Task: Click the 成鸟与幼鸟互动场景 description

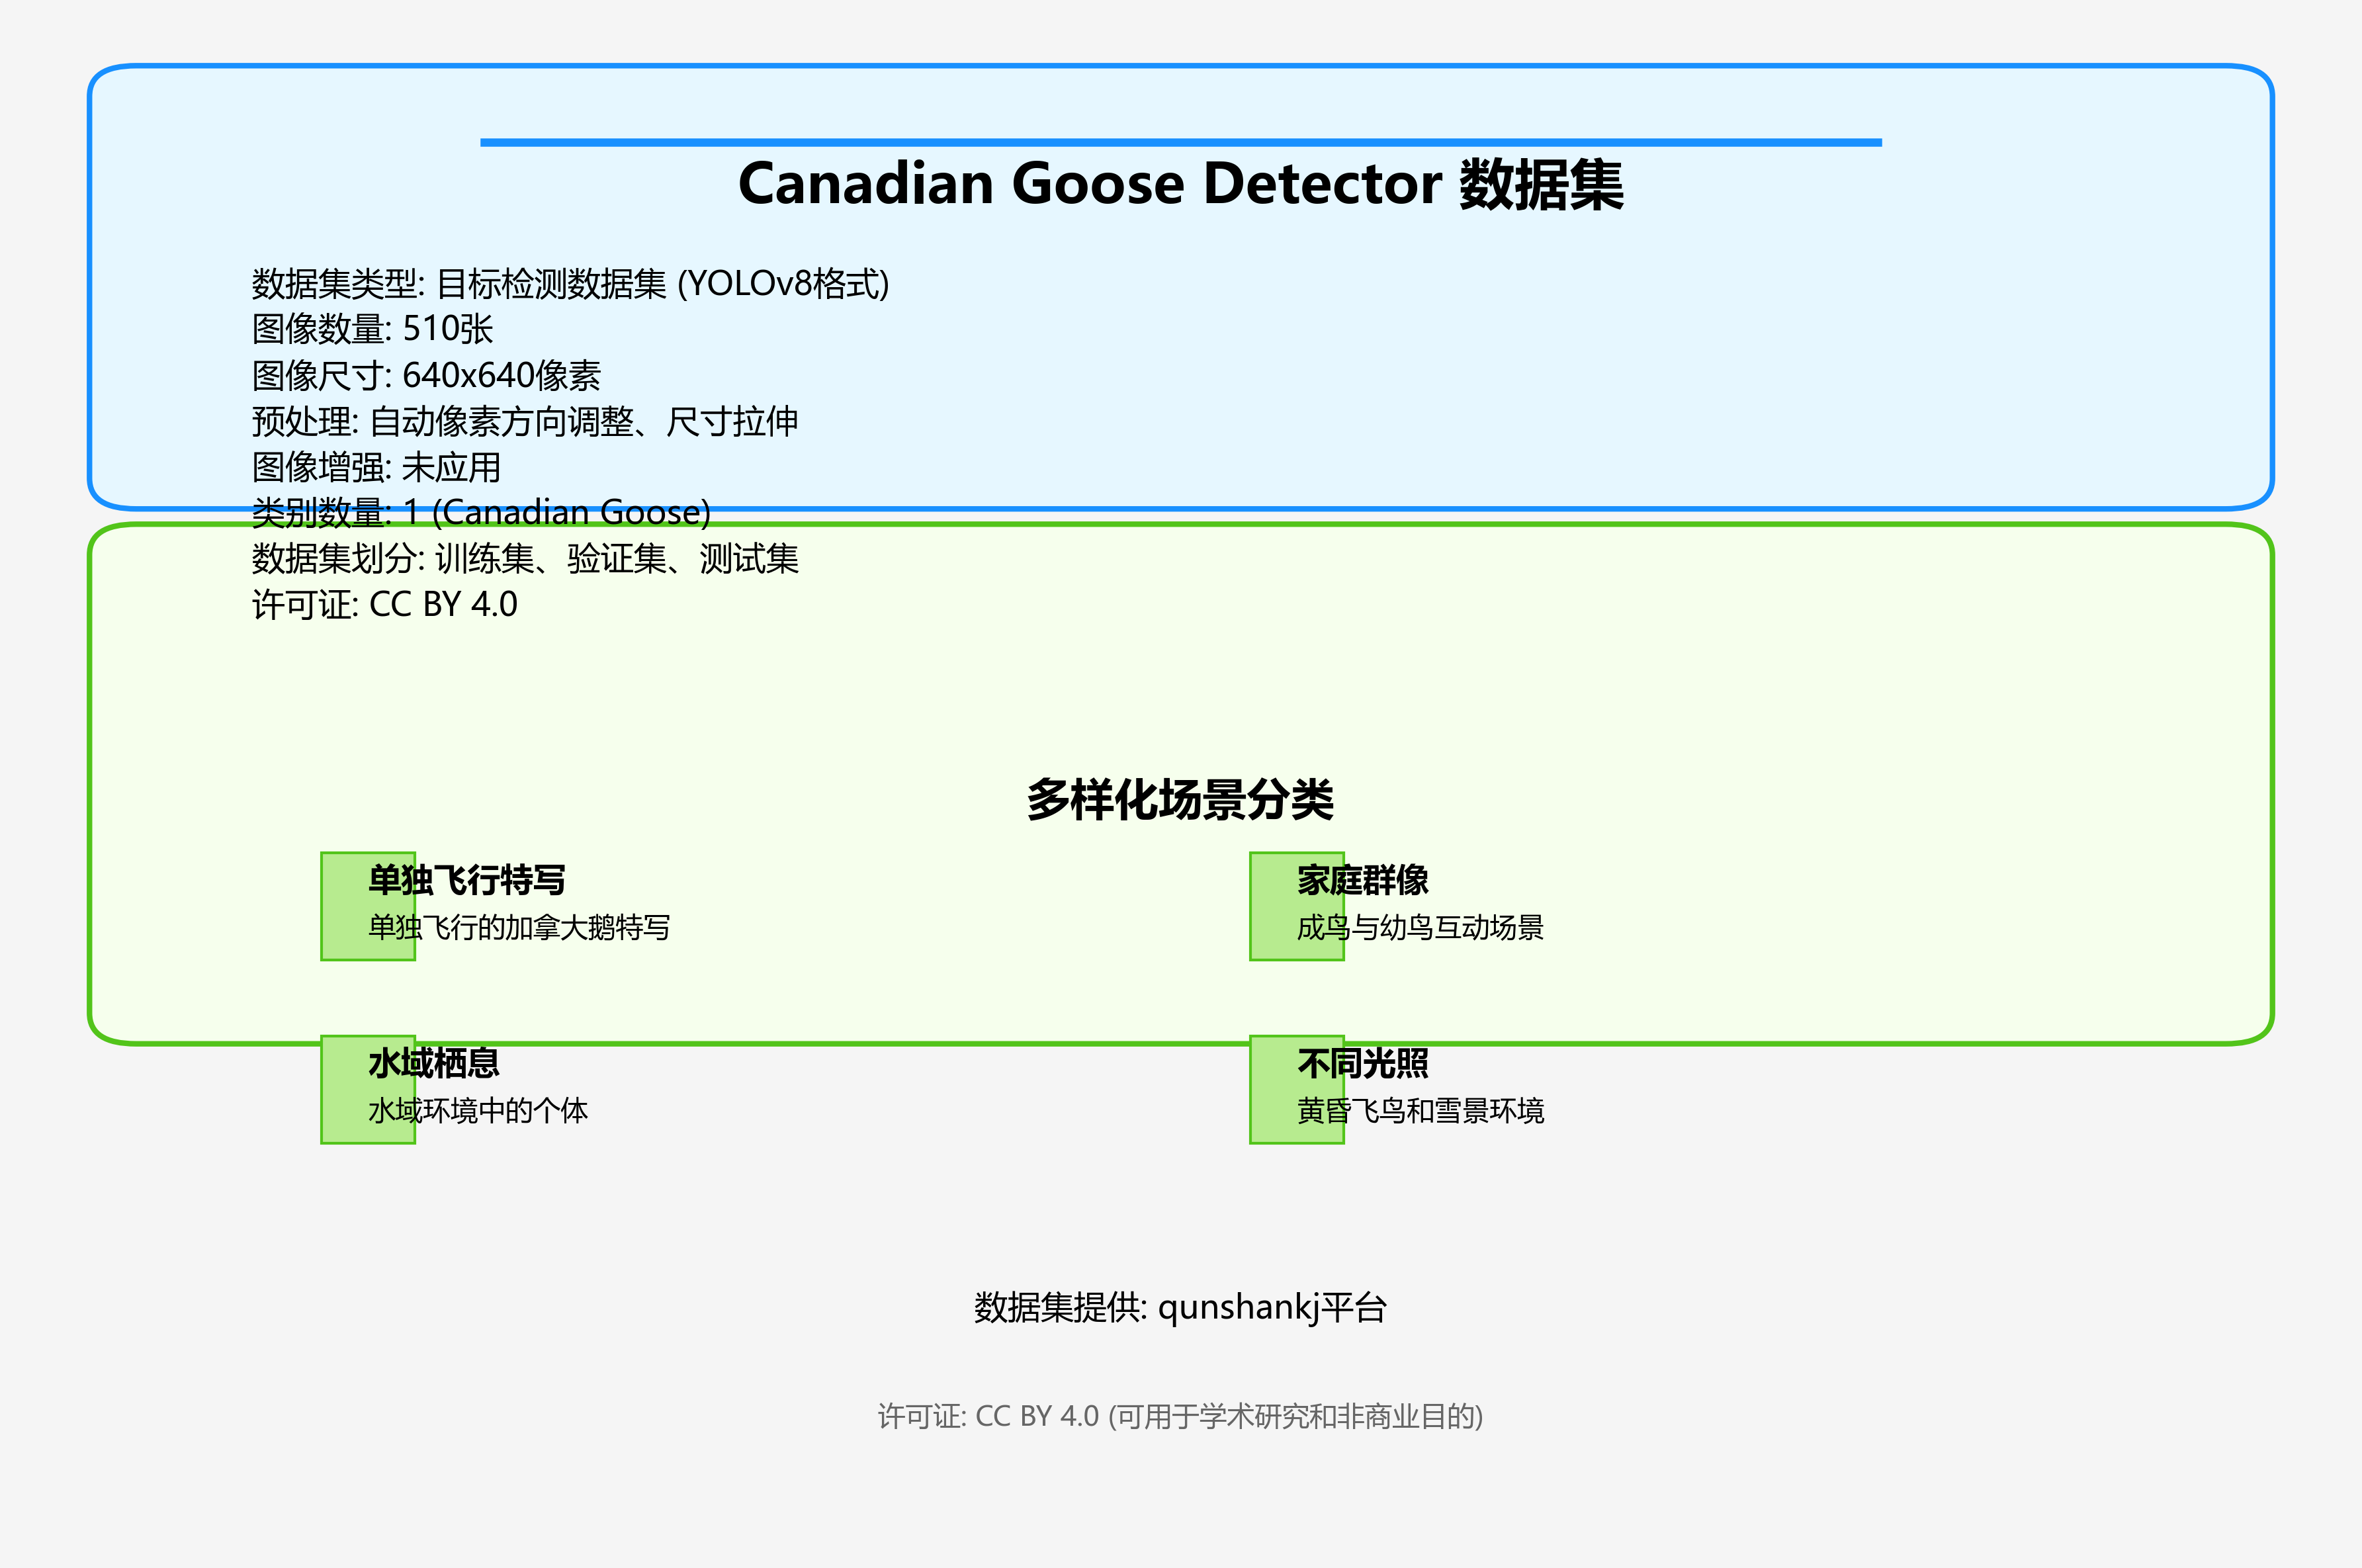Action: pyautogui.click(x=1420, y=928)
